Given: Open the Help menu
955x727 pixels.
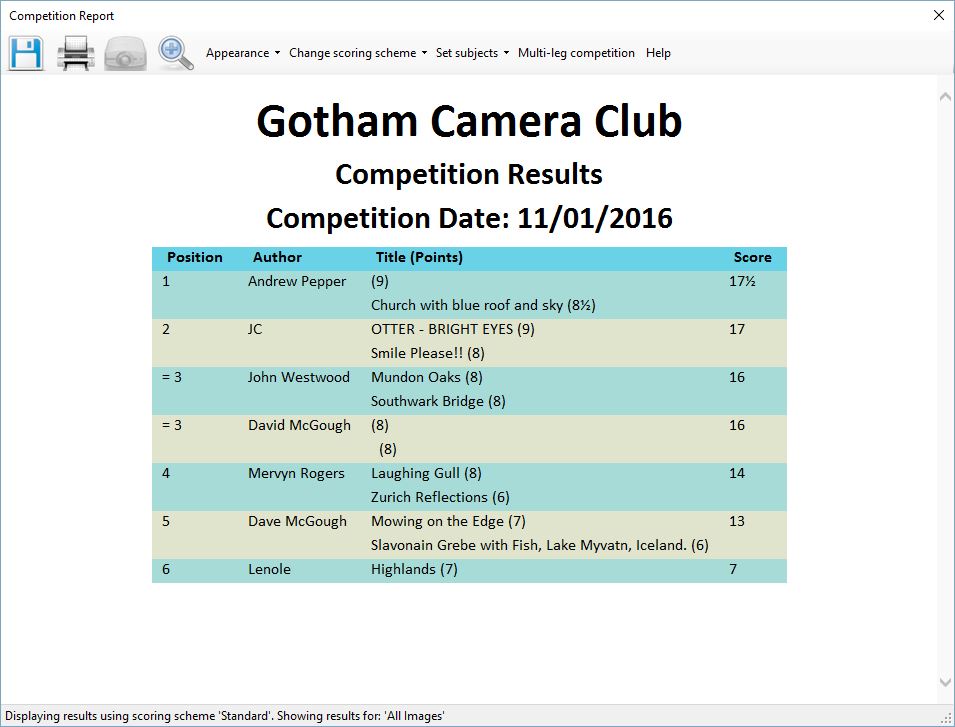Looking at the screenshot, I should (x=658, y=53).
